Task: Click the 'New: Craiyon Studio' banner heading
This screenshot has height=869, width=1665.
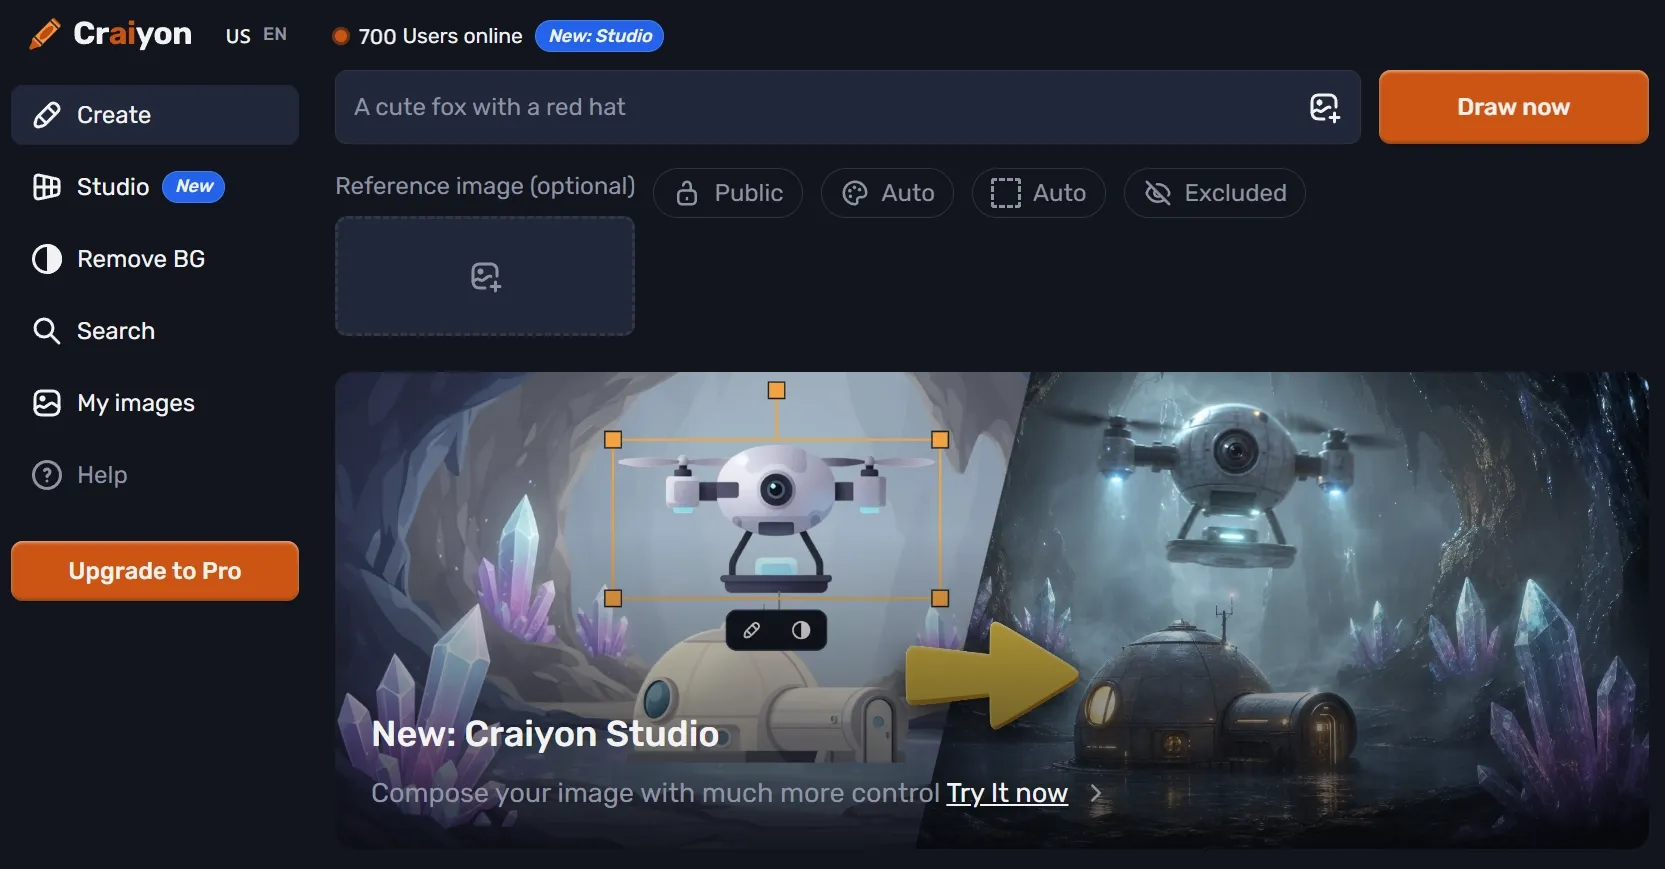Action: pos(545,734)
